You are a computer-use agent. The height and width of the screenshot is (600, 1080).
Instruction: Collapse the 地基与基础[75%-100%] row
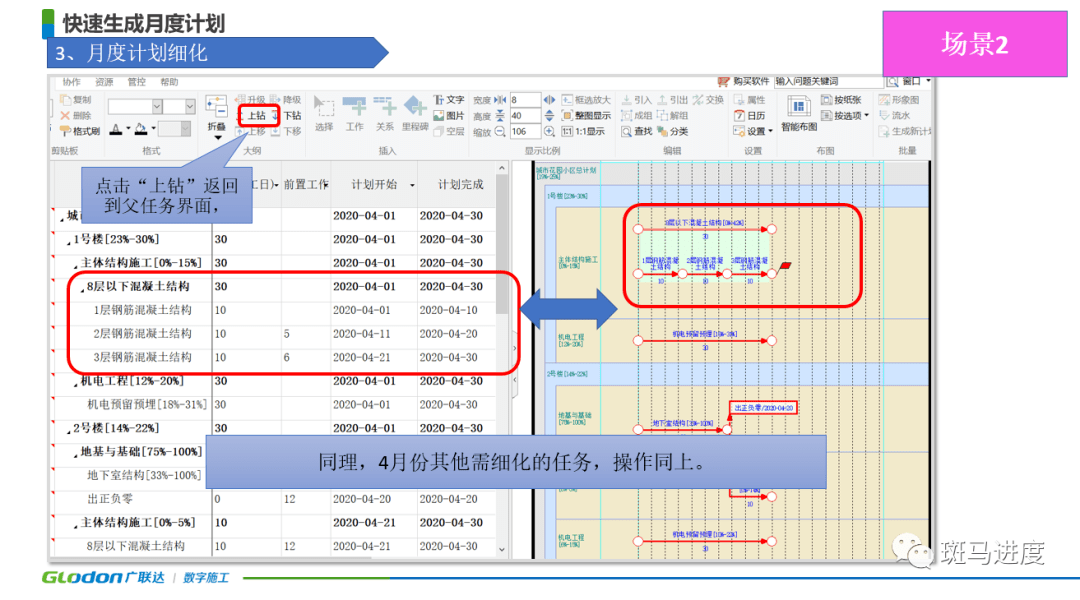coord(75,455)
